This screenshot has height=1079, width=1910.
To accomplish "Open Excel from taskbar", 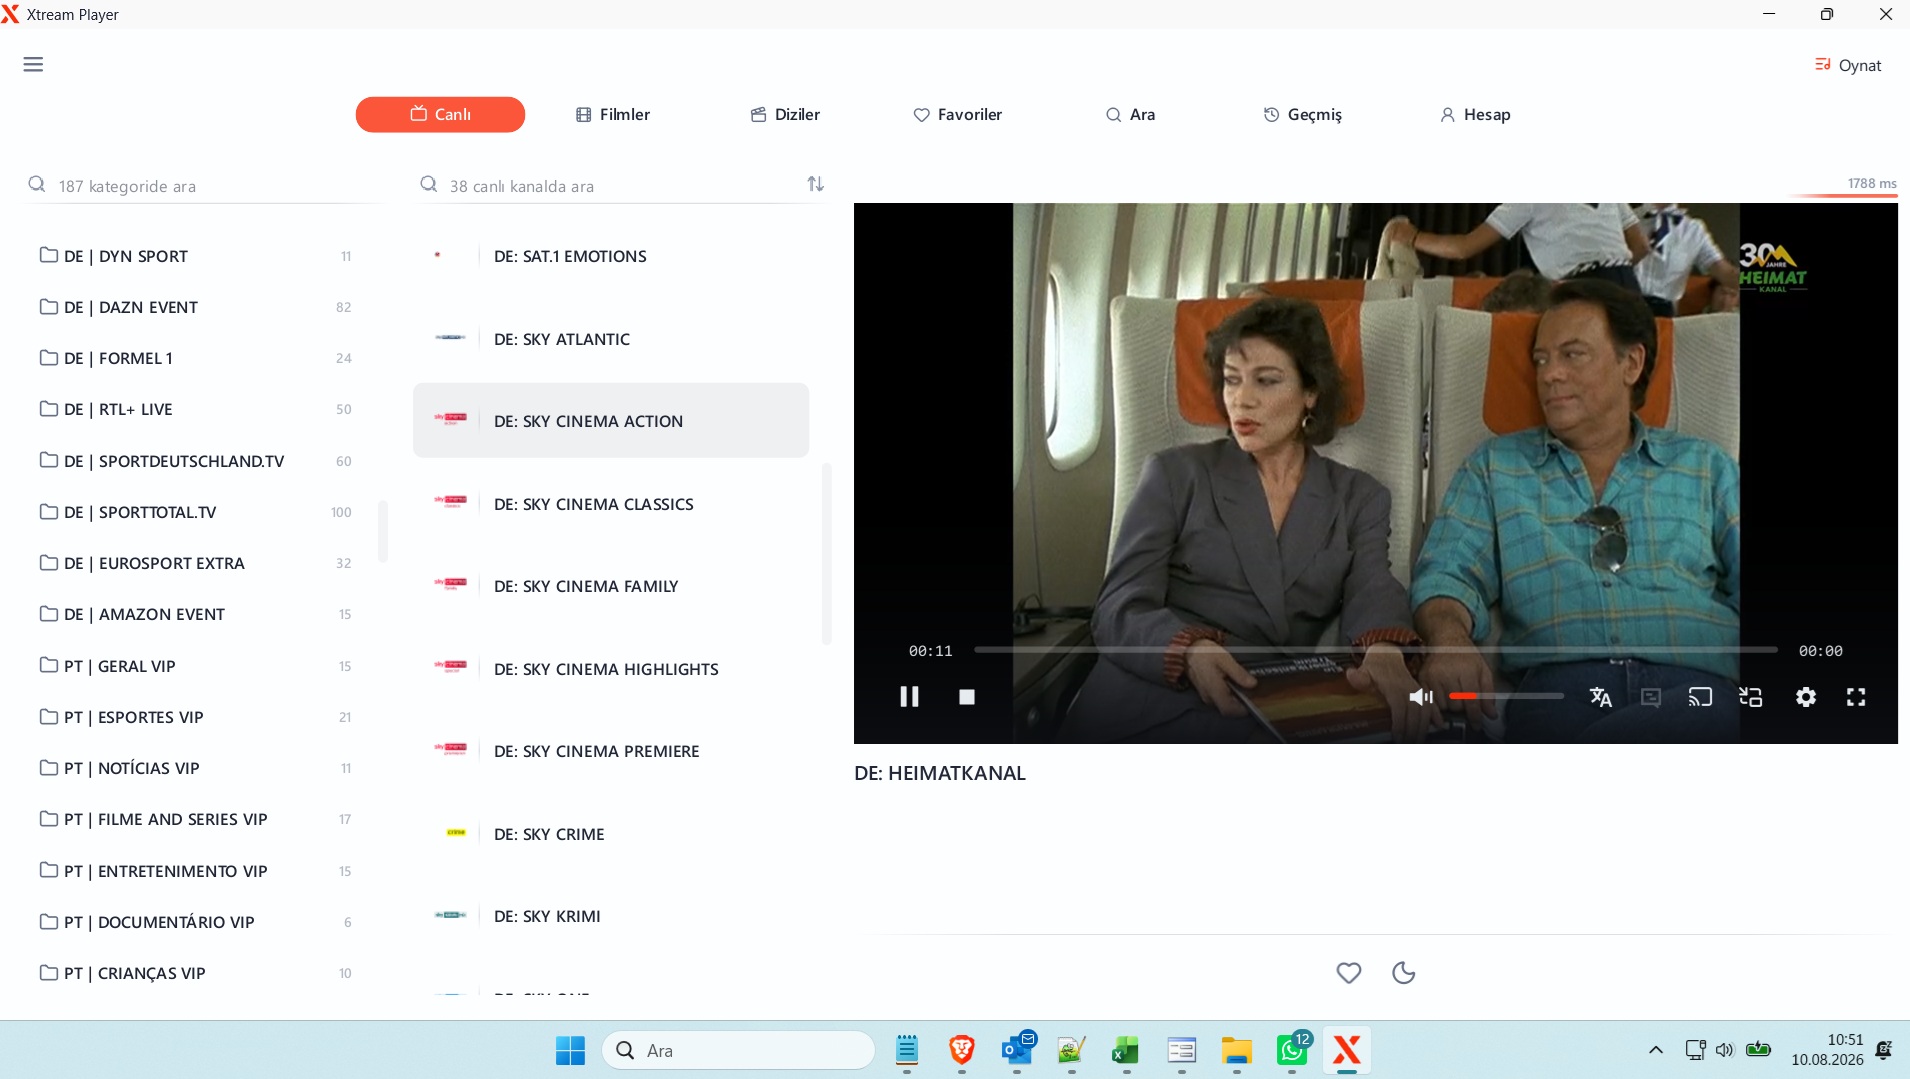I will pos(1126,1050).
